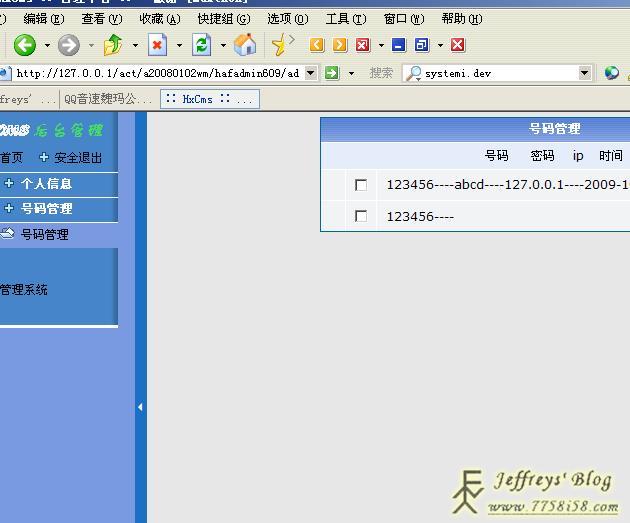Click the green Back navigation arrow
The image size is (630, 523).
click(24, 45)
